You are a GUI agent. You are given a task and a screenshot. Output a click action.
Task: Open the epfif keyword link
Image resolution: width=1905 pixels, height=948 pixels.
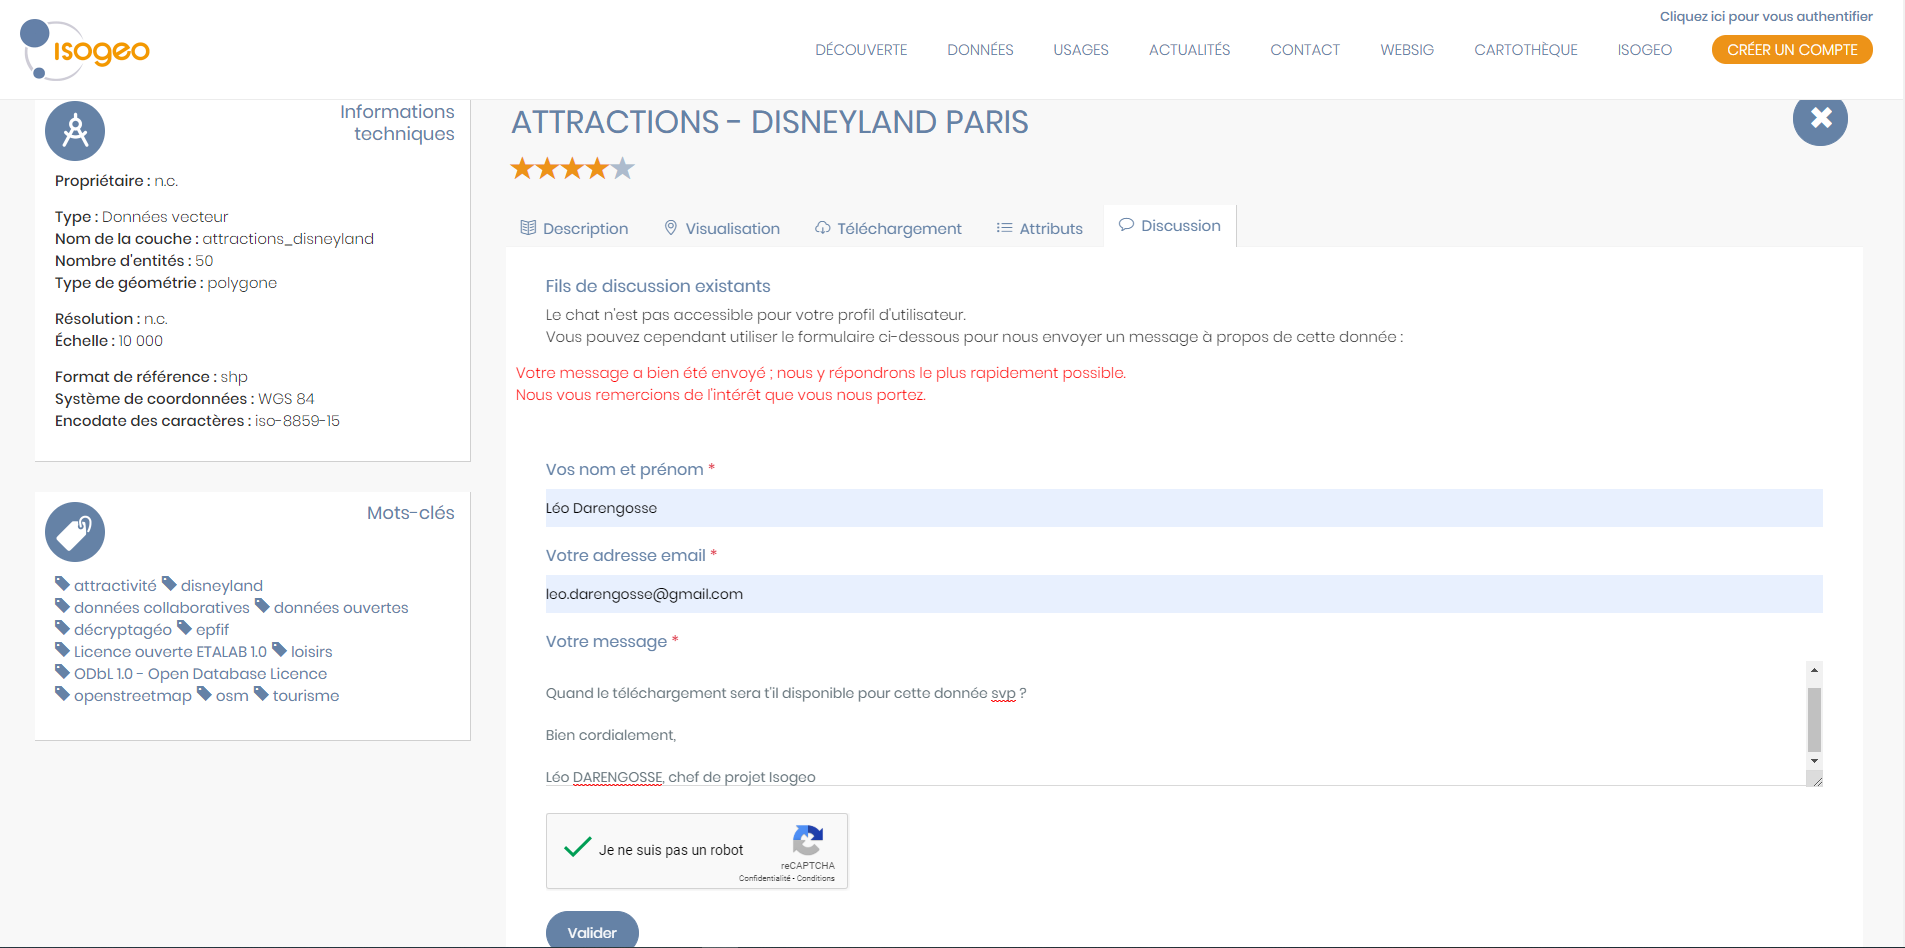[x=212, y=630]
